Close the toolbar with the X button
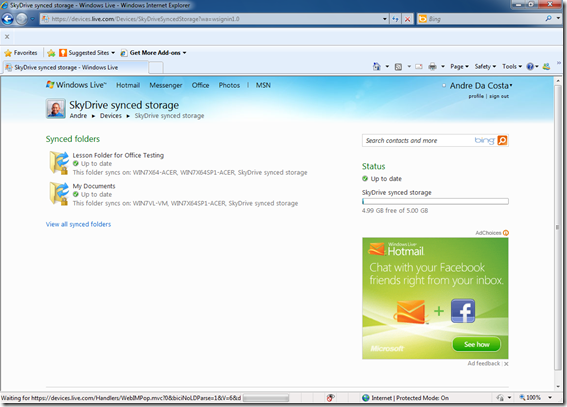This screenshot has width=567, height=407. pyautogui.click(x=7, y=37)
